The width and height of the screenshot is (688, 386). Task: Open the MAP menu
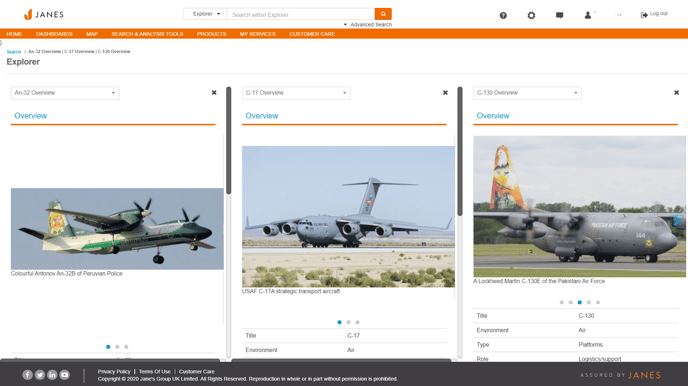click(92, 34)
